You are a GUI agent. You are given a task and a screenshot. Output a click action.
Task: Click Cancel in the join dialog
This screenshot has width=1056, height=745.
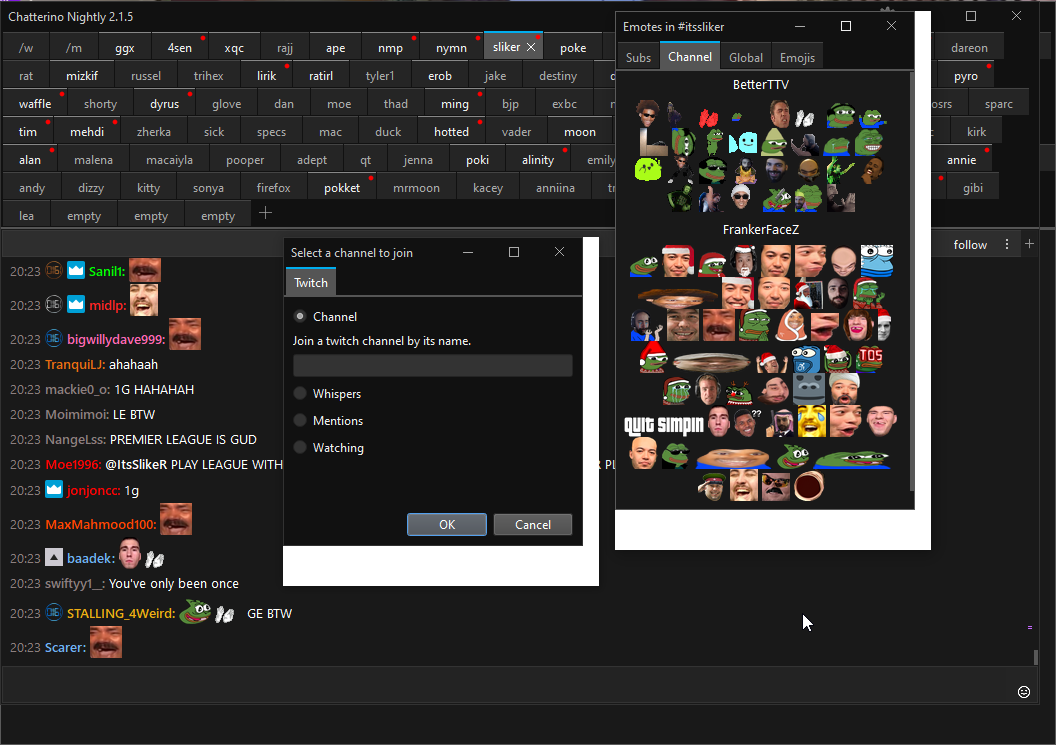click(x=533, y=524)
